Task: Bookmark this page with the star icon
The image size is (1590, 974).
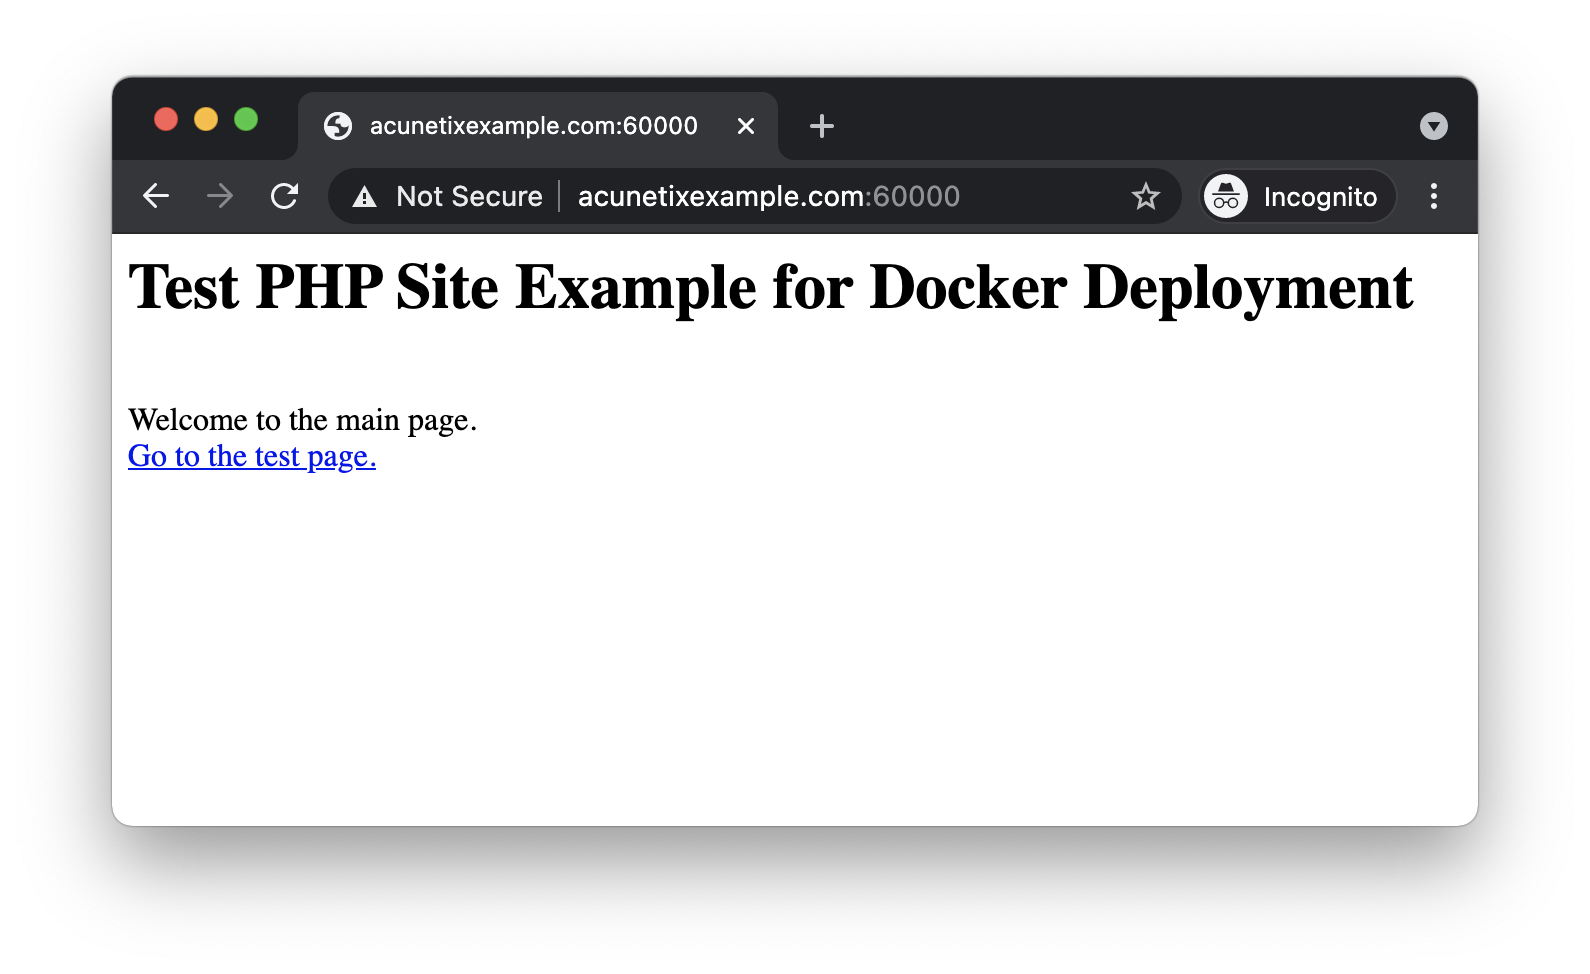Action: (x=1145, y=196)
